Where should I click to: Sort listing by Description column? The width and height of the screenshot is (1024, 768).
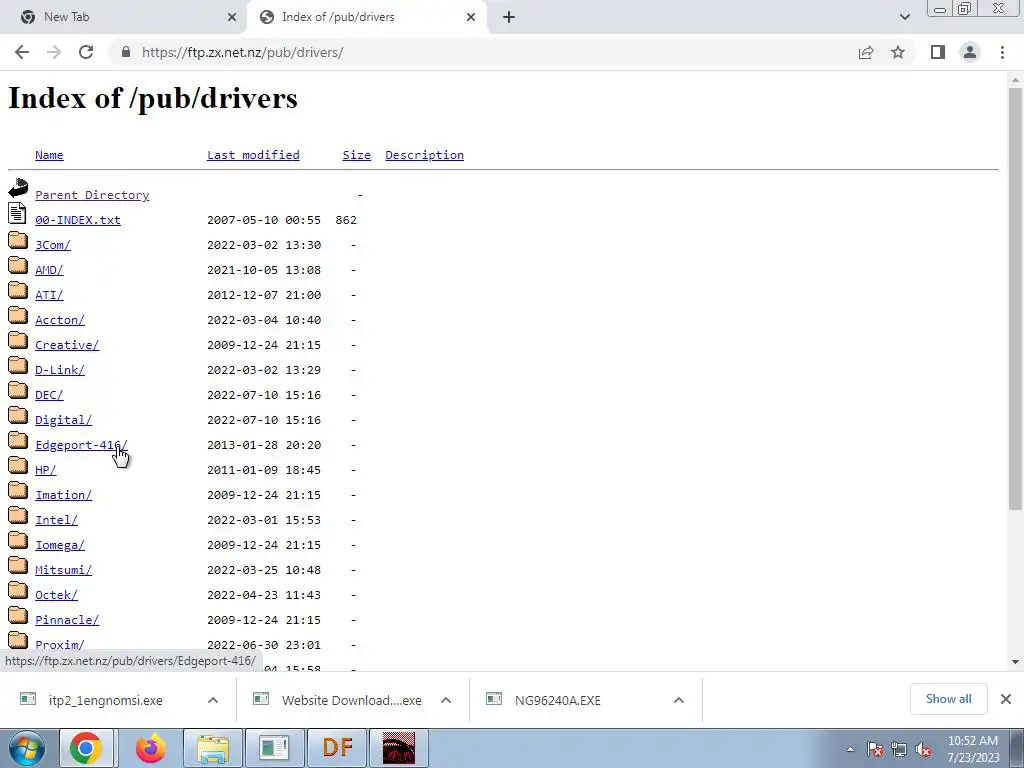pyautogui.click(x=424, y=155)
